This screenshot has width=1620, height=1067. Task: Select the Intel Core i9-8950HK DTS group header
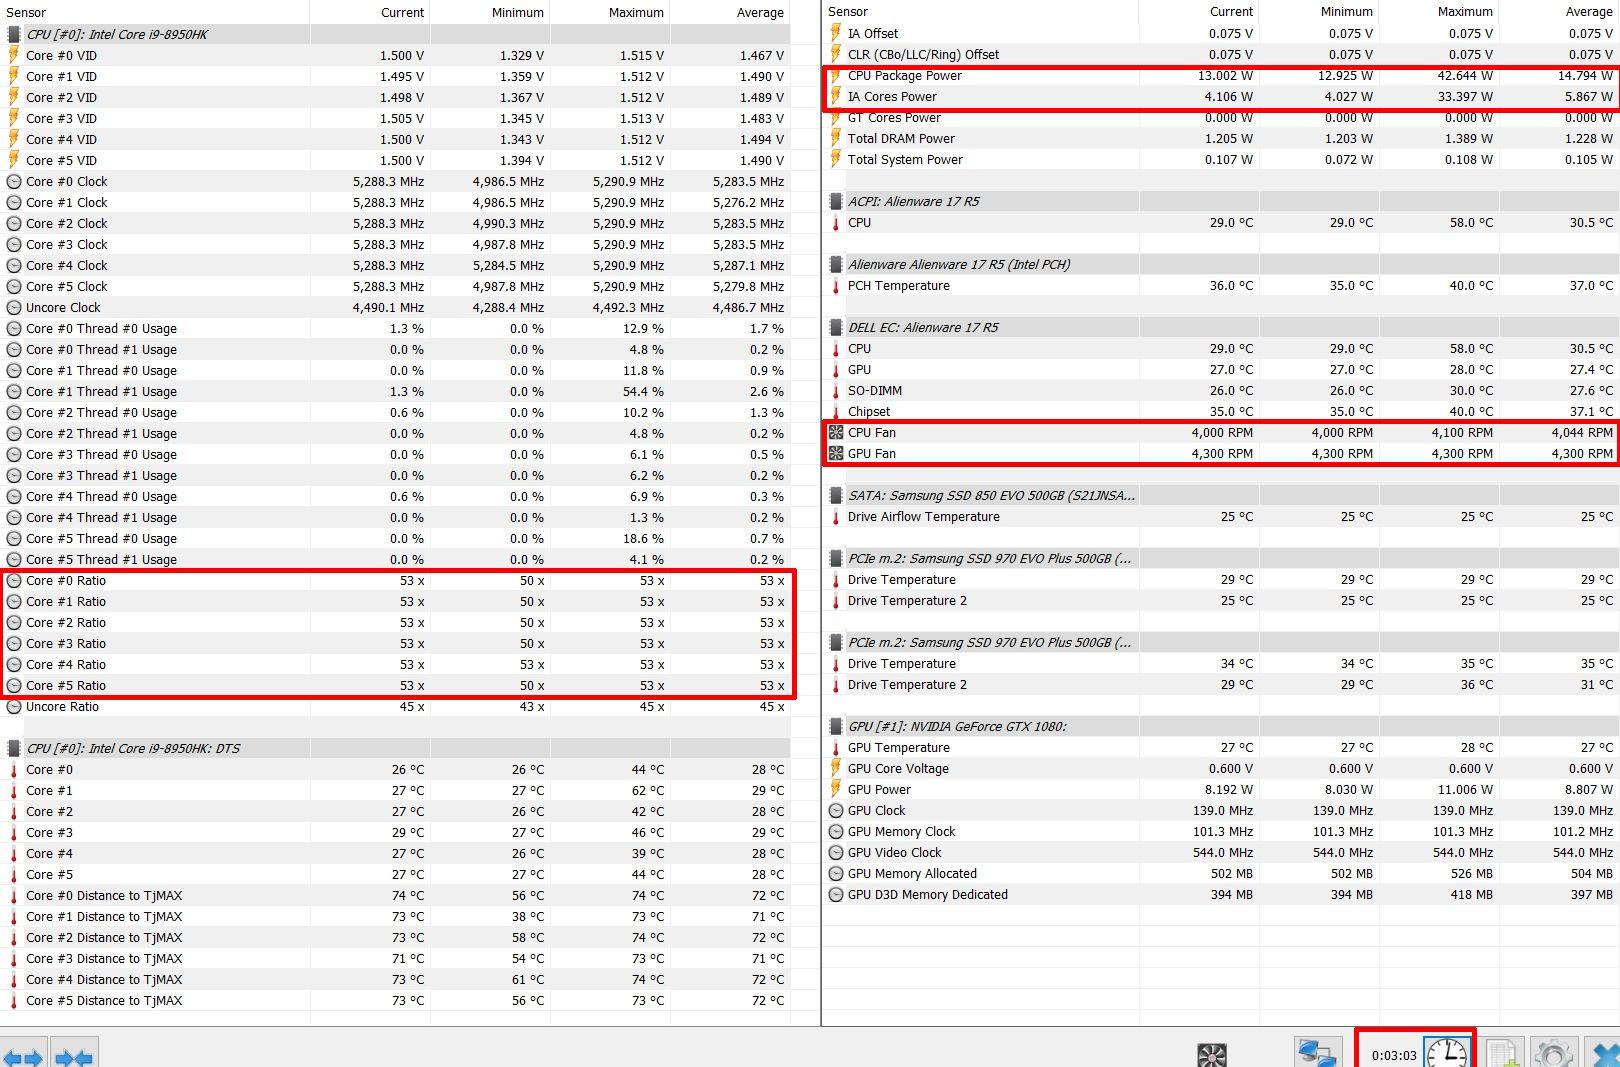point(133,748)
